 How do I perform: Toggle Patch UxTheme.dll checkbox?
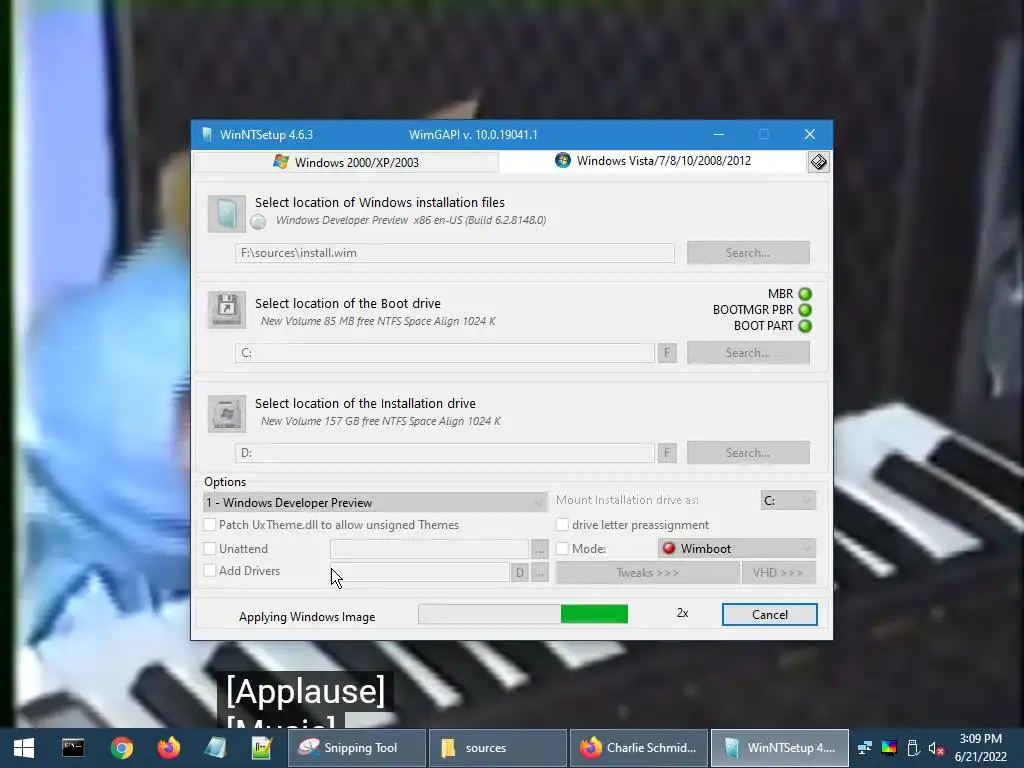coord(210,525)
